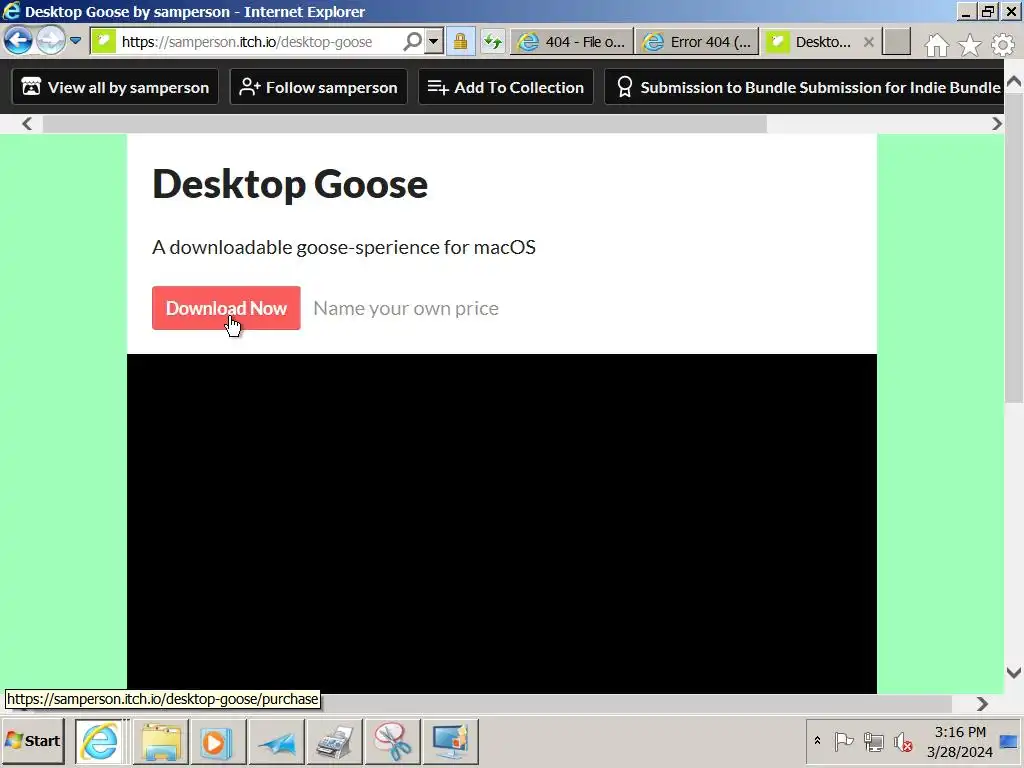Expand the address bar autocomplete dropdown

(x=434, y=42)
